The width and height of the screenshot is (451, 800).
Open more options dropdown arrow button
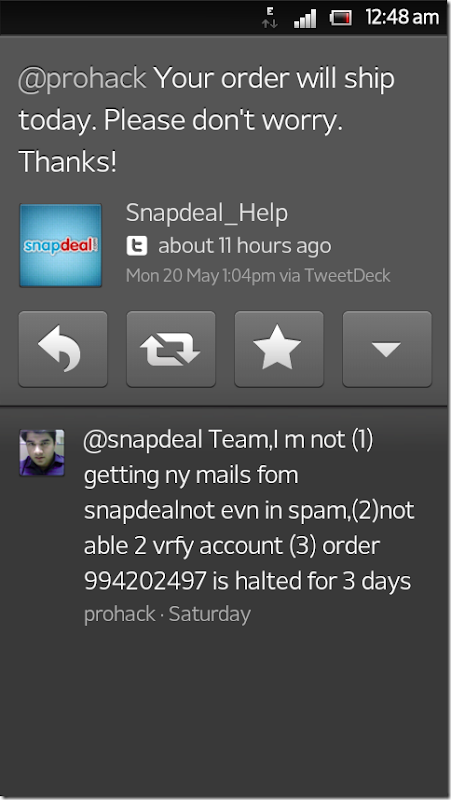pos(387,349)
